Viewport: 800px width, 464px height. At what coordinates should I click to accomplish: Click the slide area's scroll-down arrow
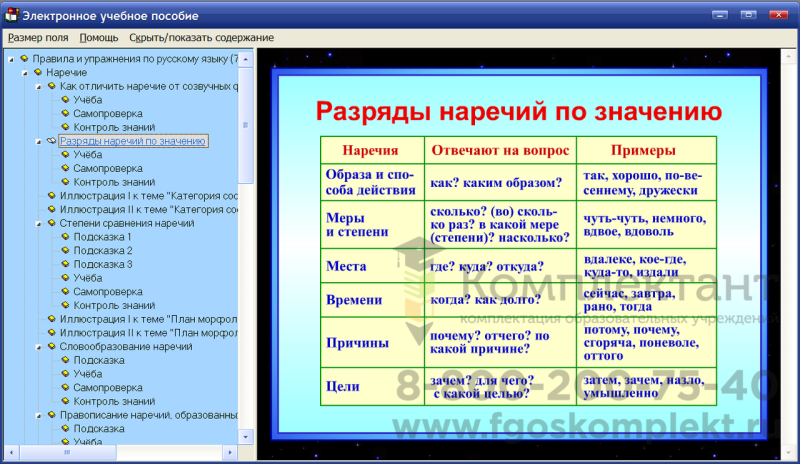point(788,452)
